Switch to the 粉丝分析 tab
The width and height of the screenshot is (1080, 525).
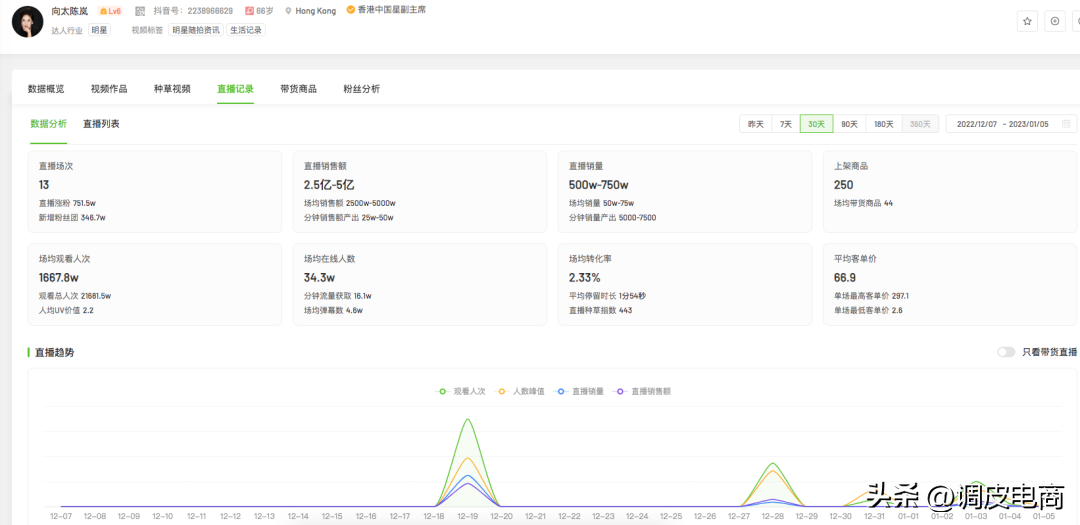pos(362,89)
